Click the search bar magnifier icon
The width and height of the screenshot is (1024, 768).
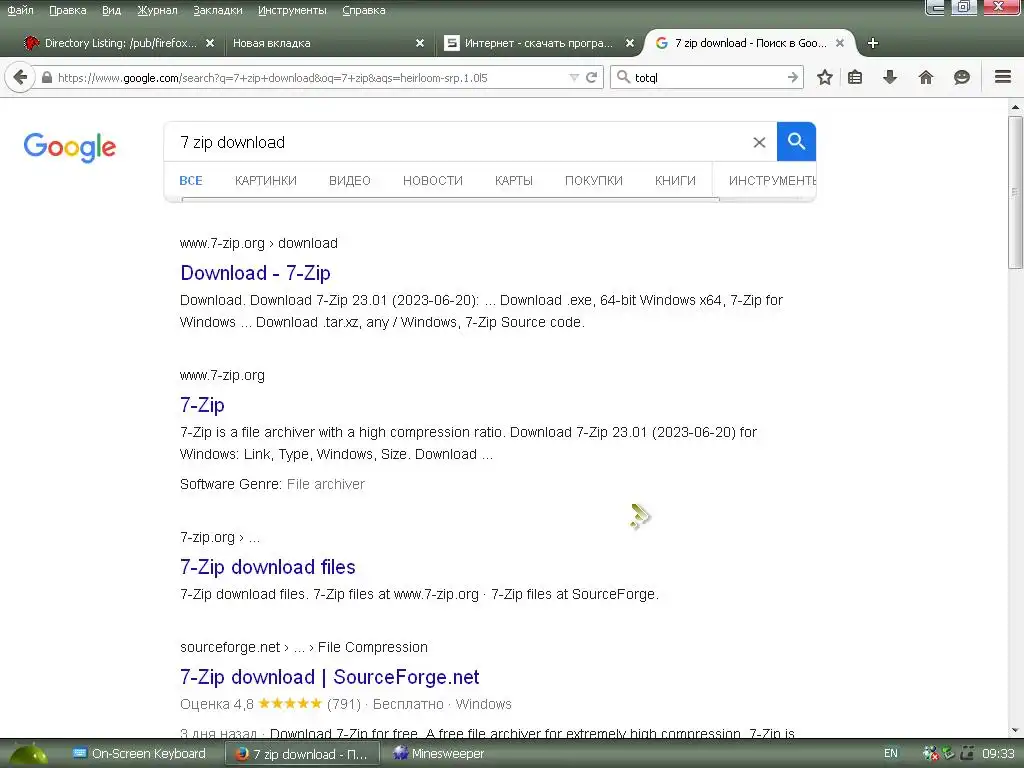click(623, 77)
